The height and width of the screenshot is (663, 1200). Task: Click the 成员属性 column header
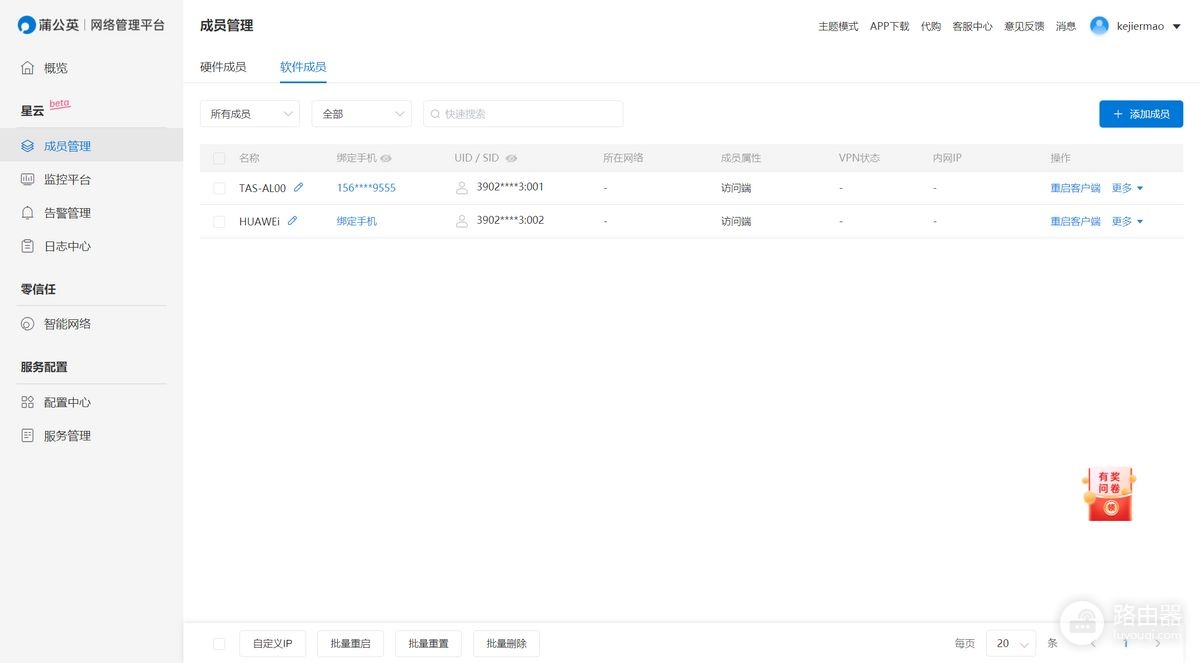click(x=741, y=158)
